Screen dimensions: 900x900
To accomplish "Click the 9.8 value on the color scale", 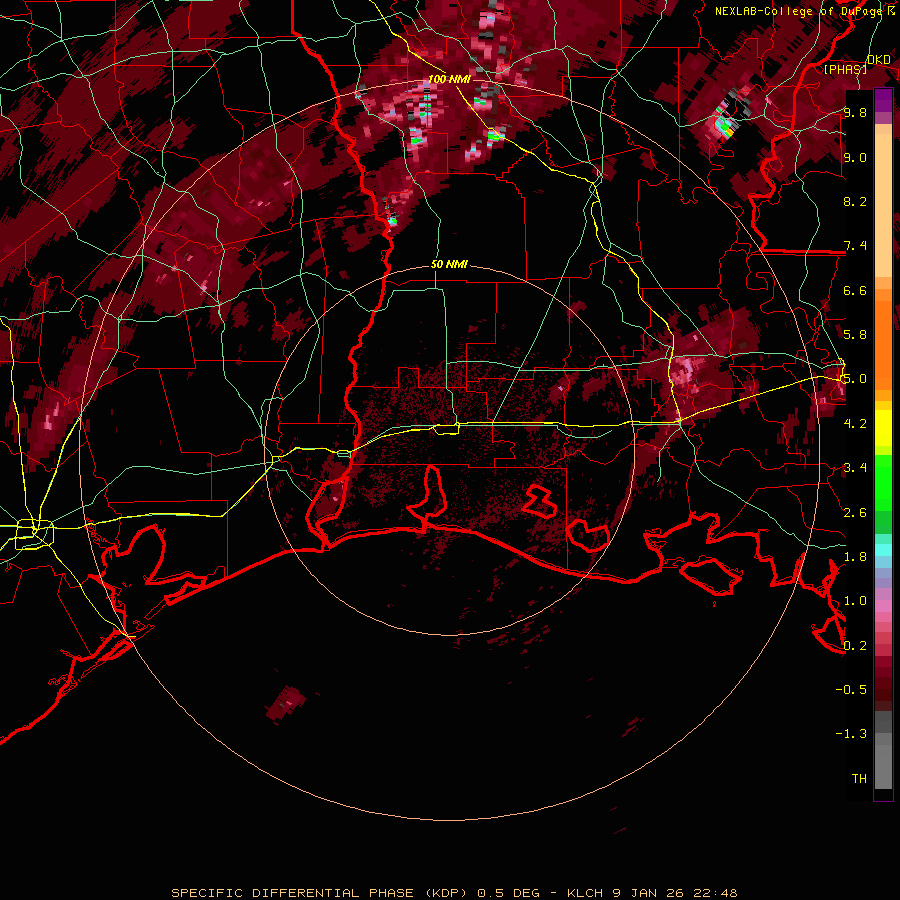I will 855,113.
